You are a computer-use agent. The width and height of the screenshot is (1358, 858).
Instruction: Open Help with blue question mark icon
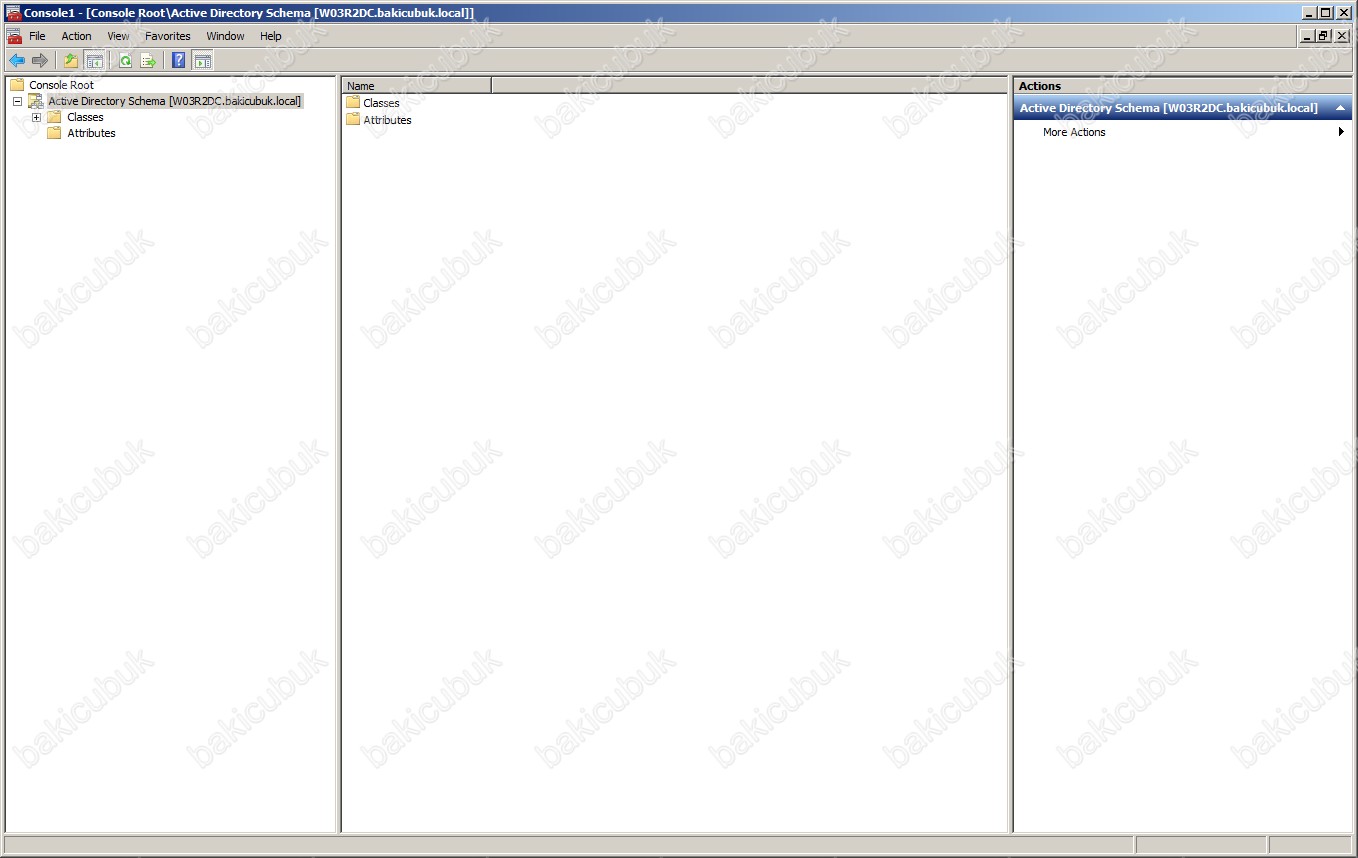point(179,61)
